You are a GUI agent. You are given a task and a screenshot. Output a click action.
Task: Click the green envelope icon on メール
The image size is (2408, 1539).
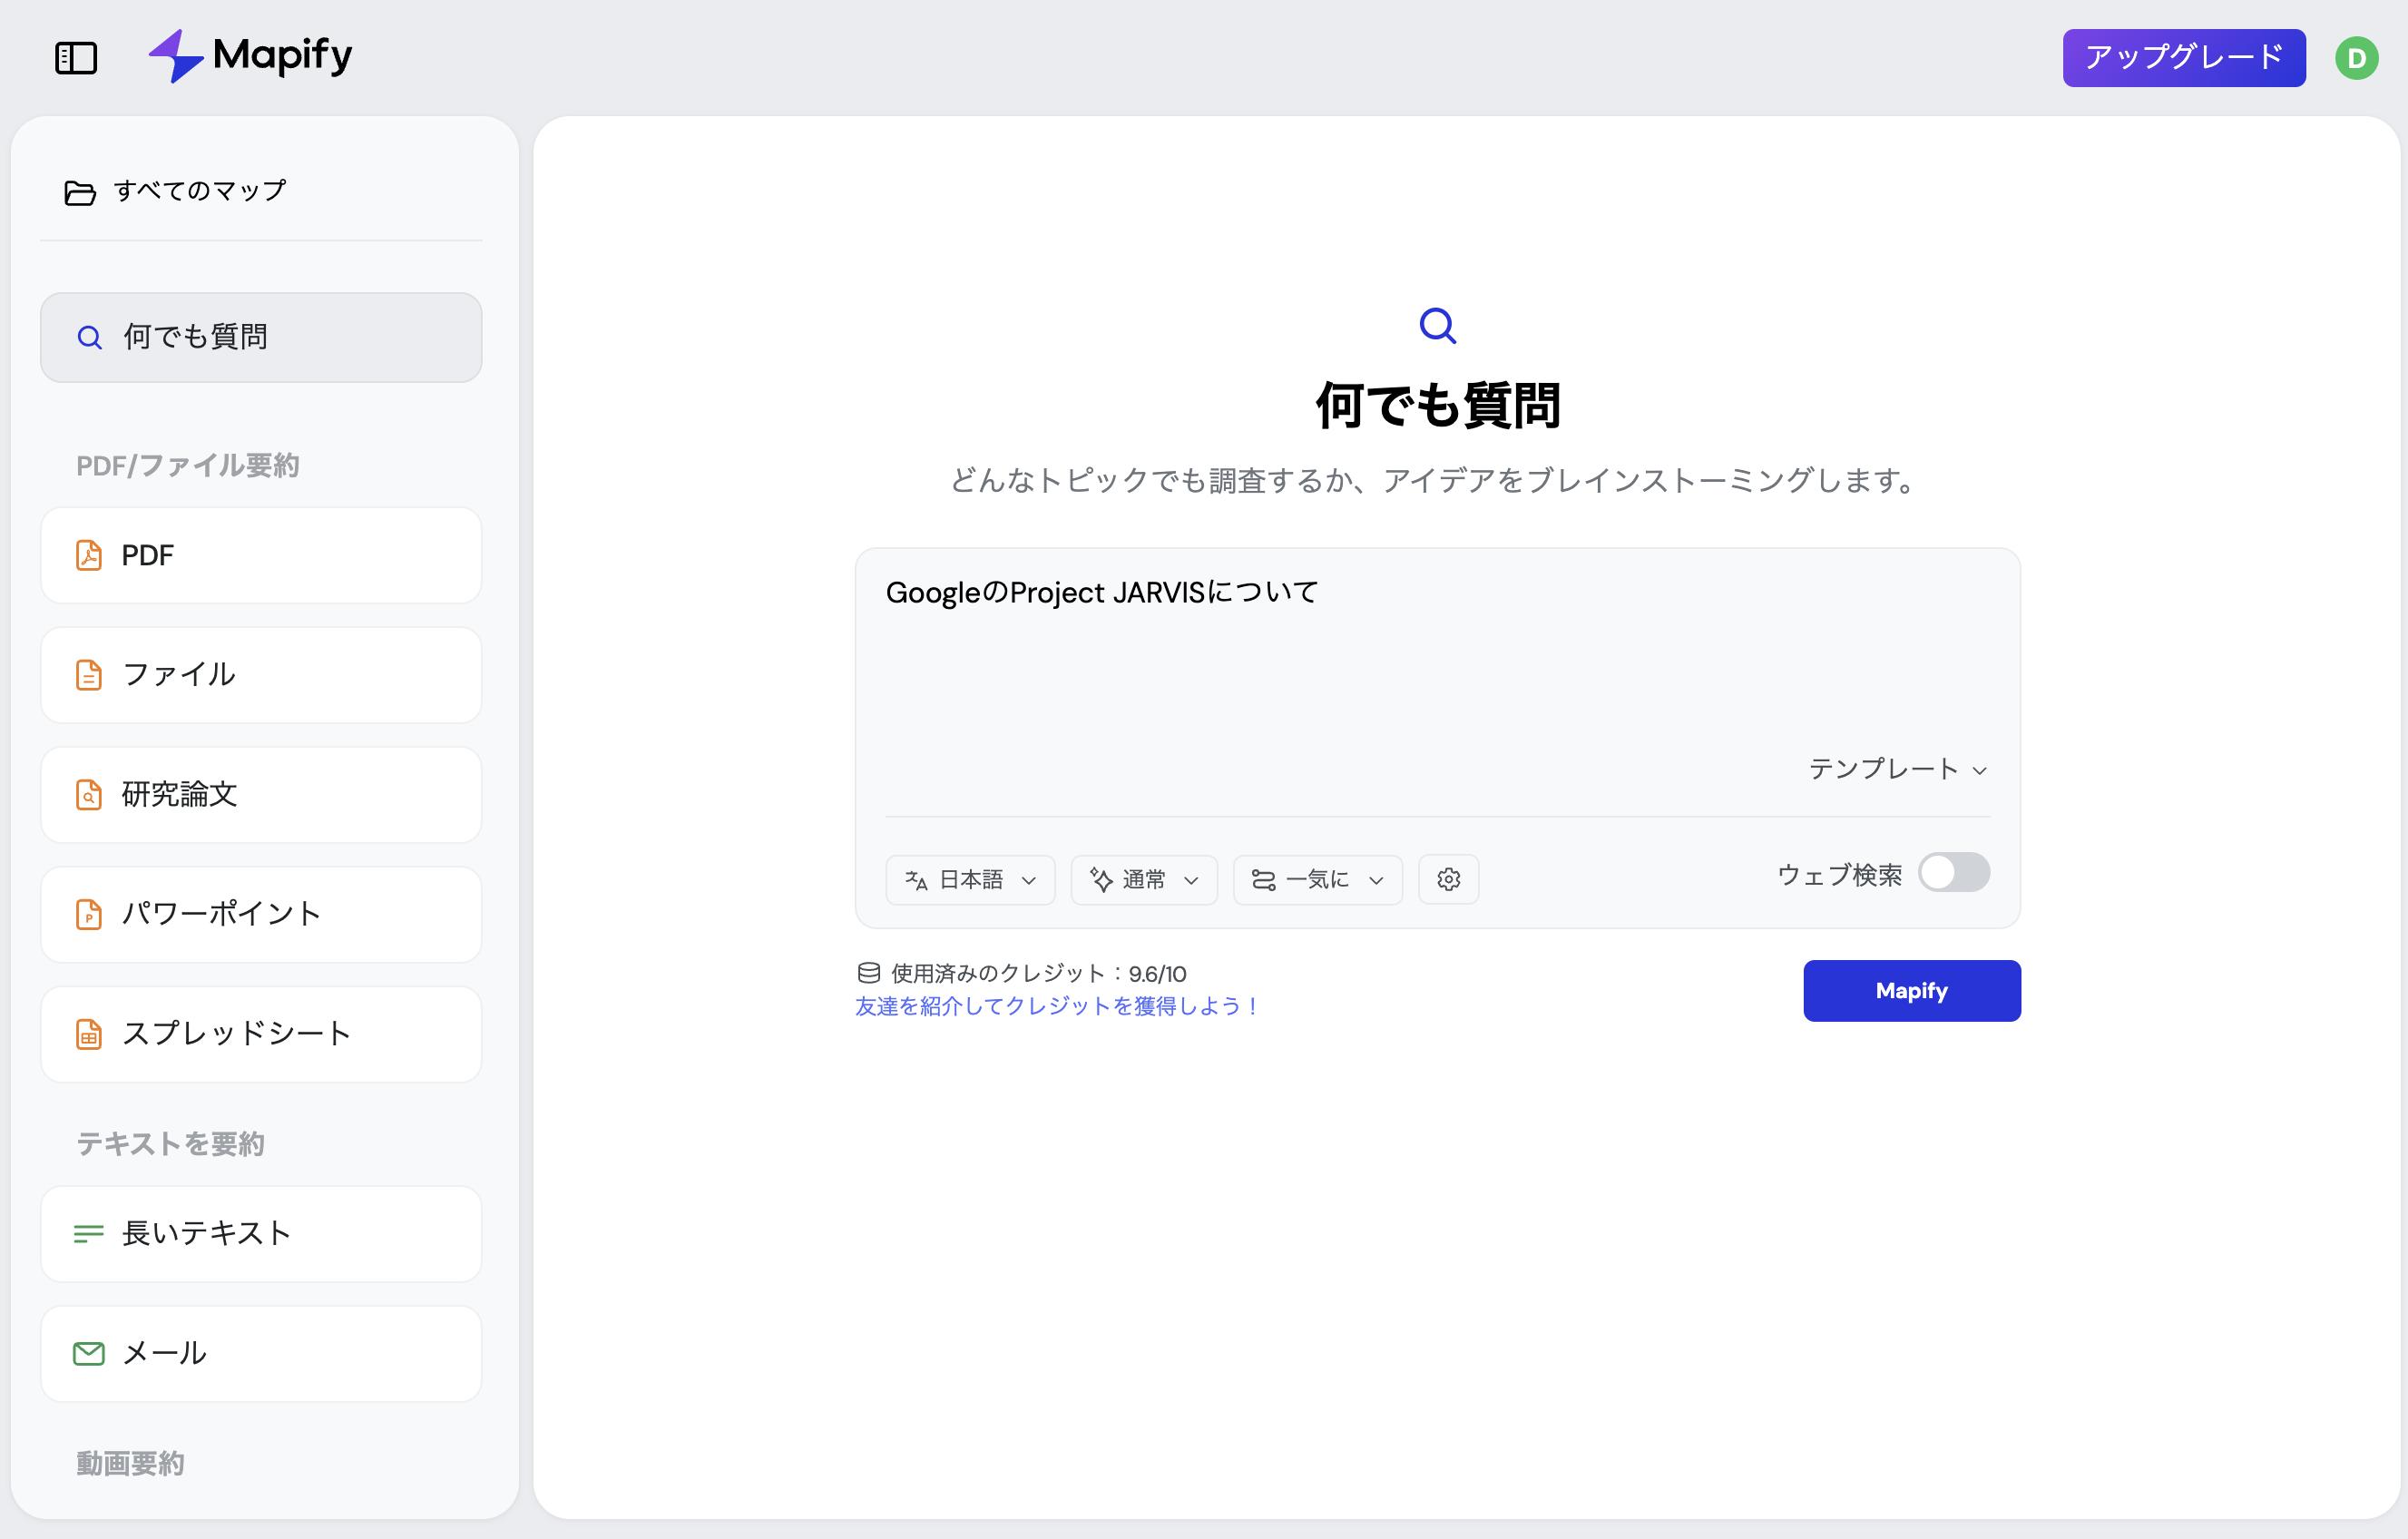click(89, 1354)
